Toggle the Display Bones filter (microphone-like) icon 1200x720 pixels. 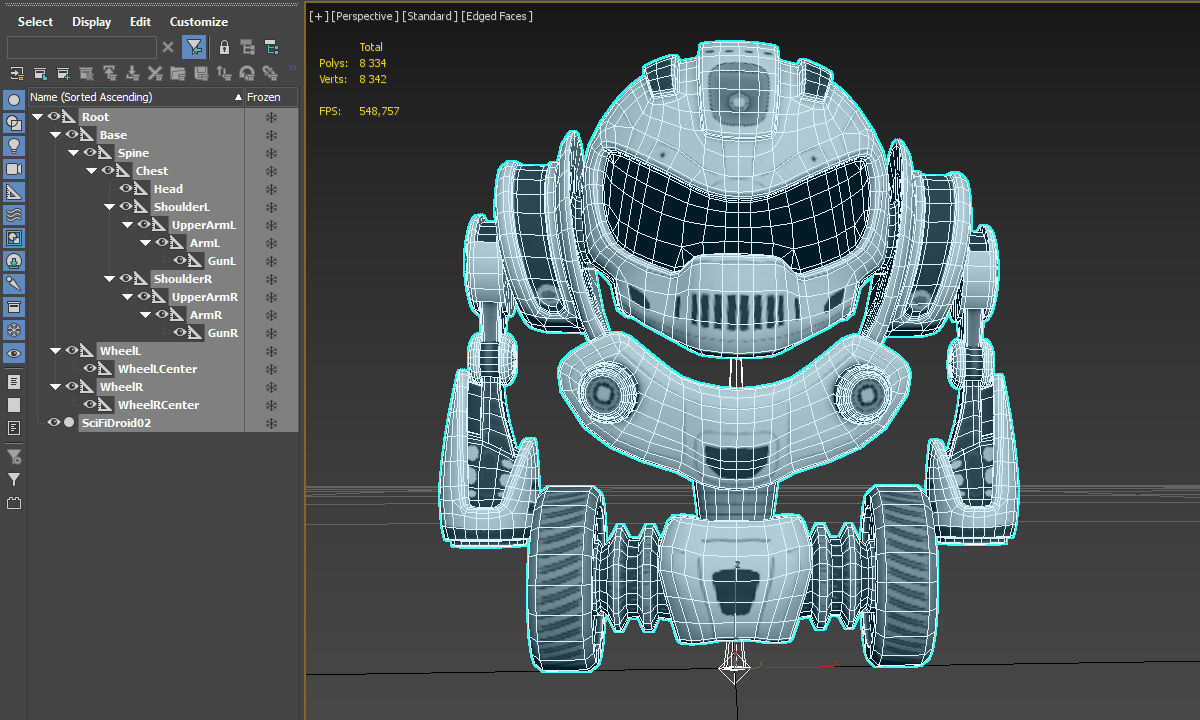pos(14,284)
